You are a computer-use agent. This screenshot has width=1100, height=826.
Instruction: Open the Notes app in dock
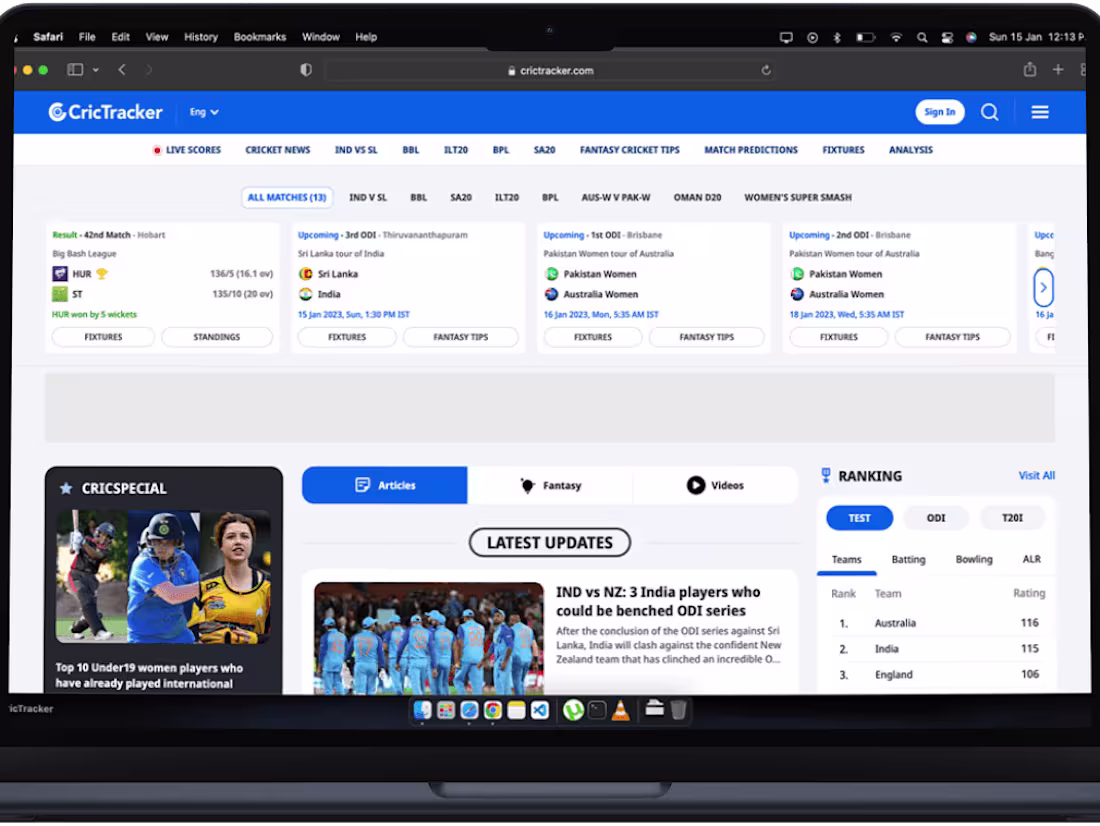(x=516, y=710)
